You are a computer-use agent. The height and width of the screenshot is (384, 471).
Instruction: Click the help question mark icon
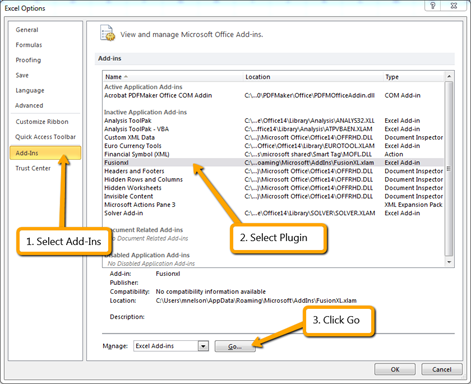pos(433,6)
